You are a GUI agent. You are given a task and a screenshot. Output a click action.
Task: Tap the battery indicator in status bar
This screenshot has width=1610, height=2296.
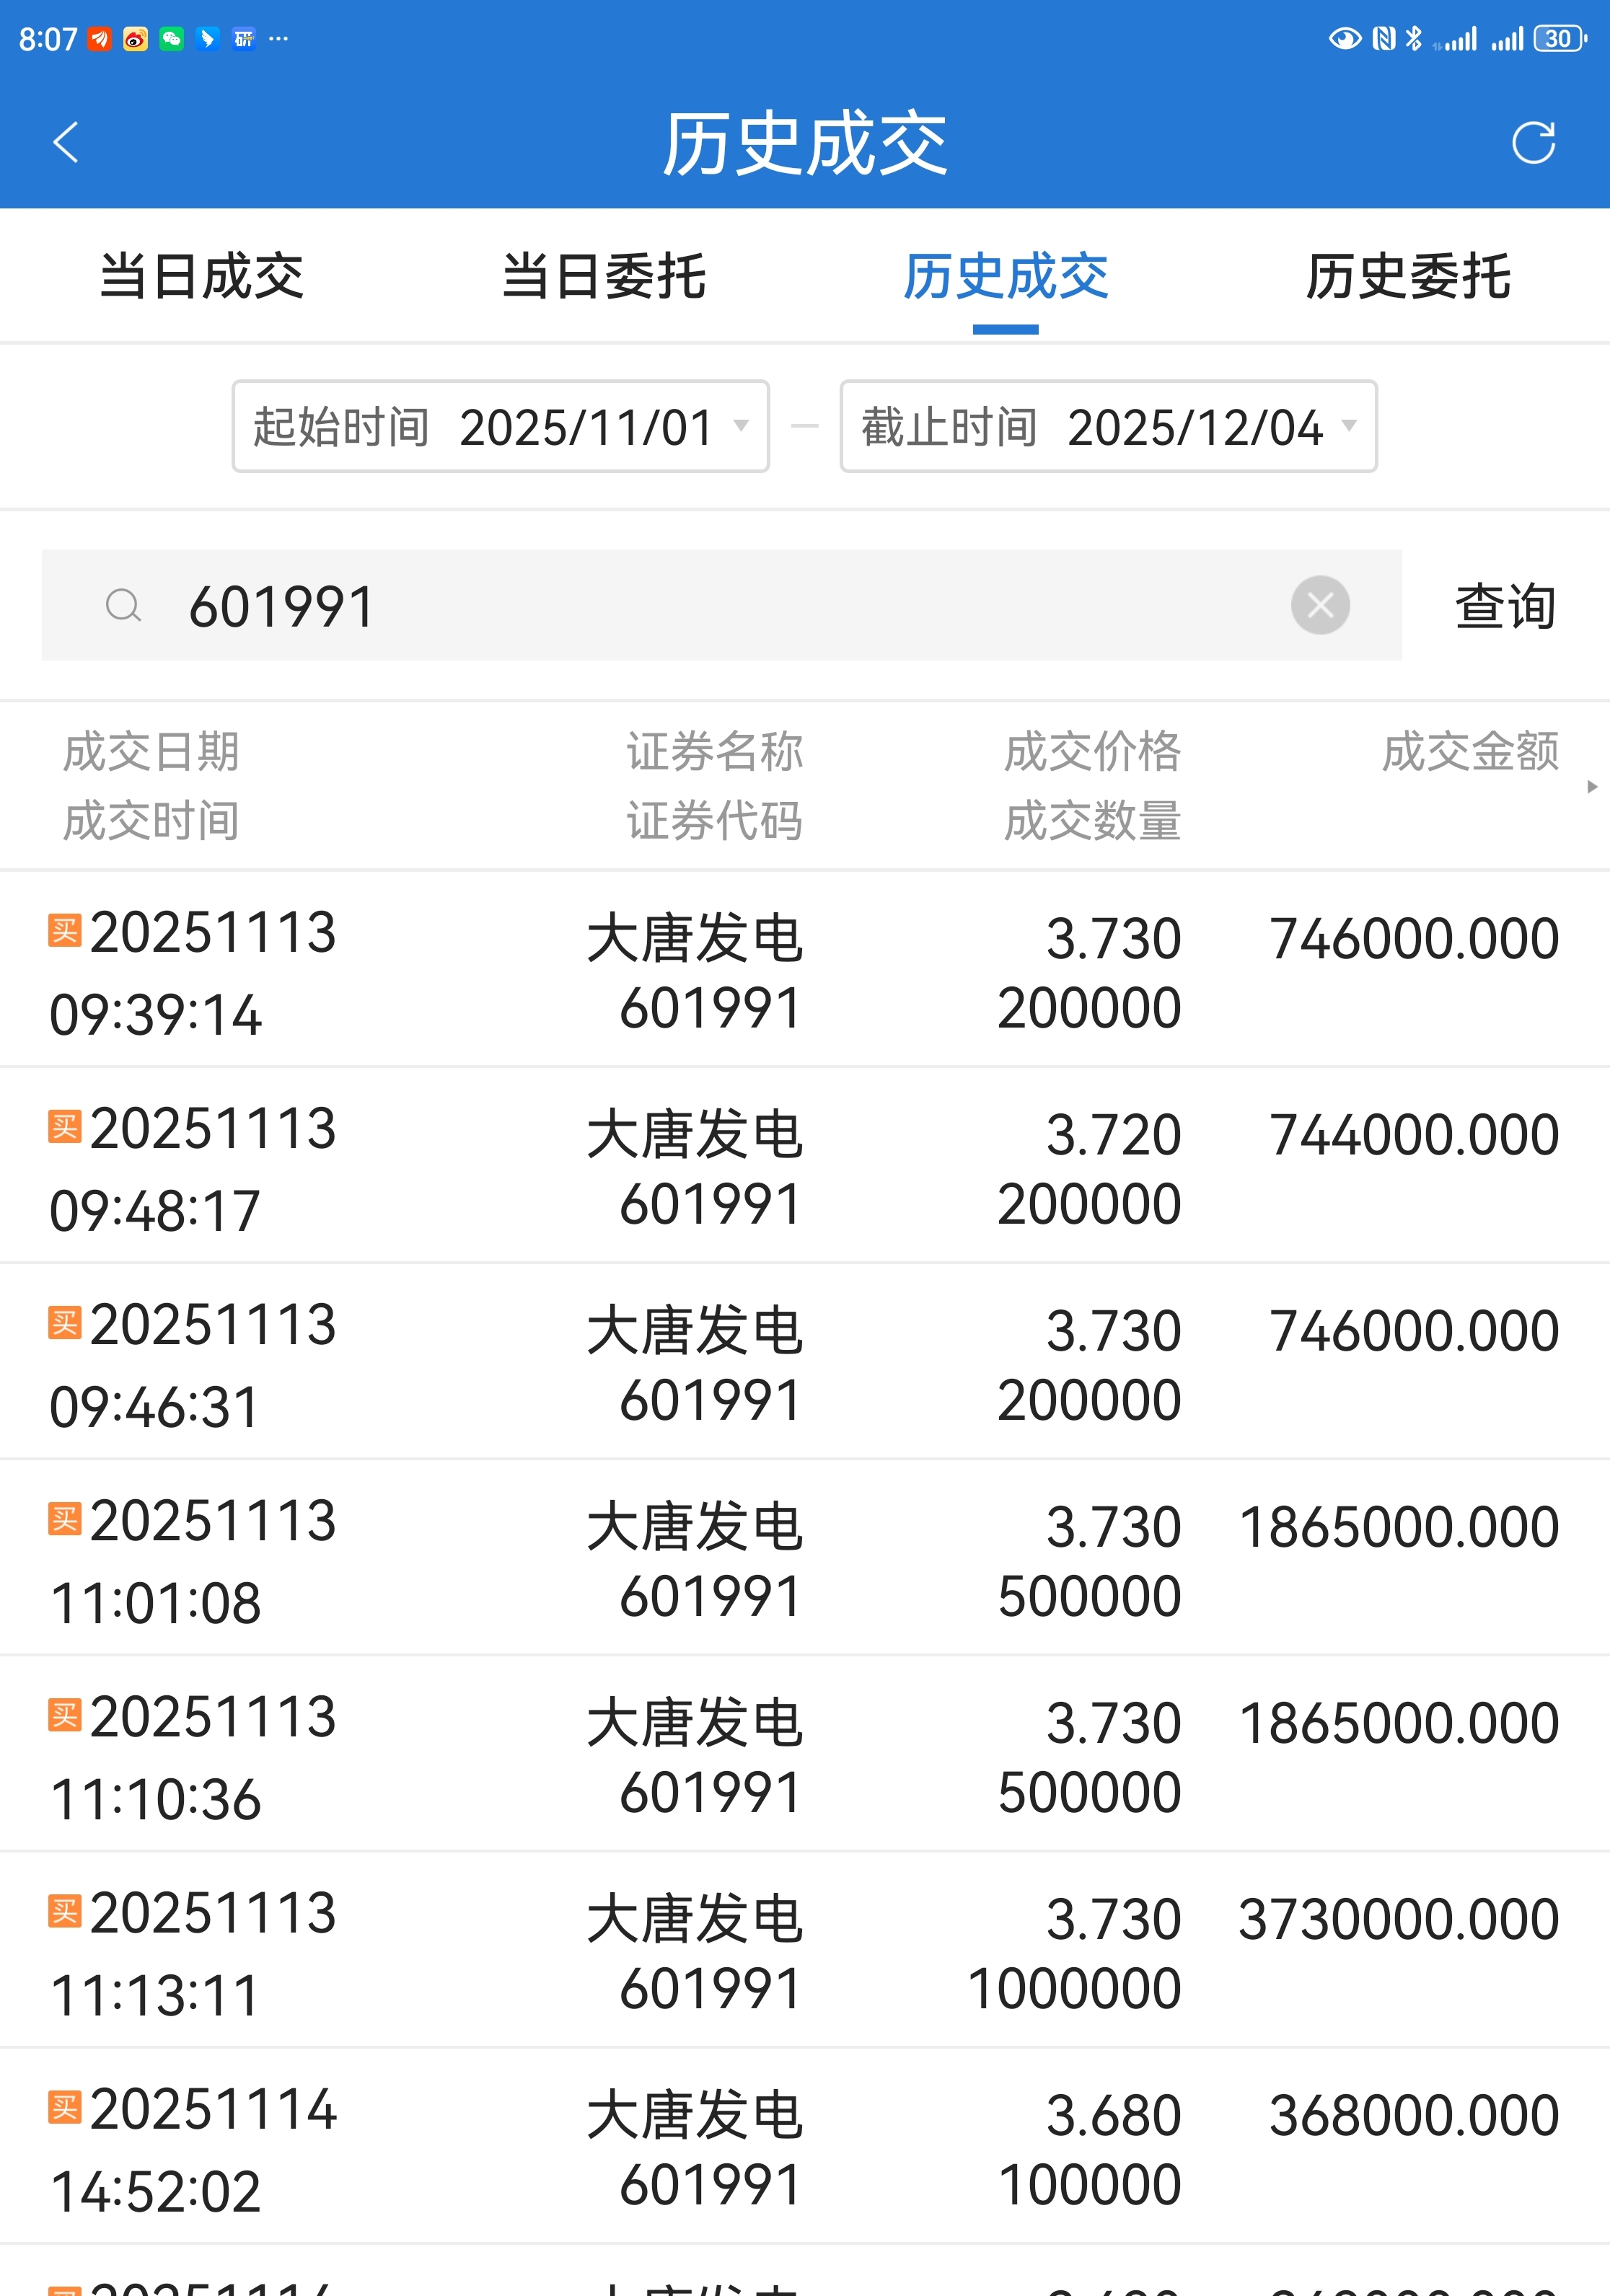coord(1558,39)
